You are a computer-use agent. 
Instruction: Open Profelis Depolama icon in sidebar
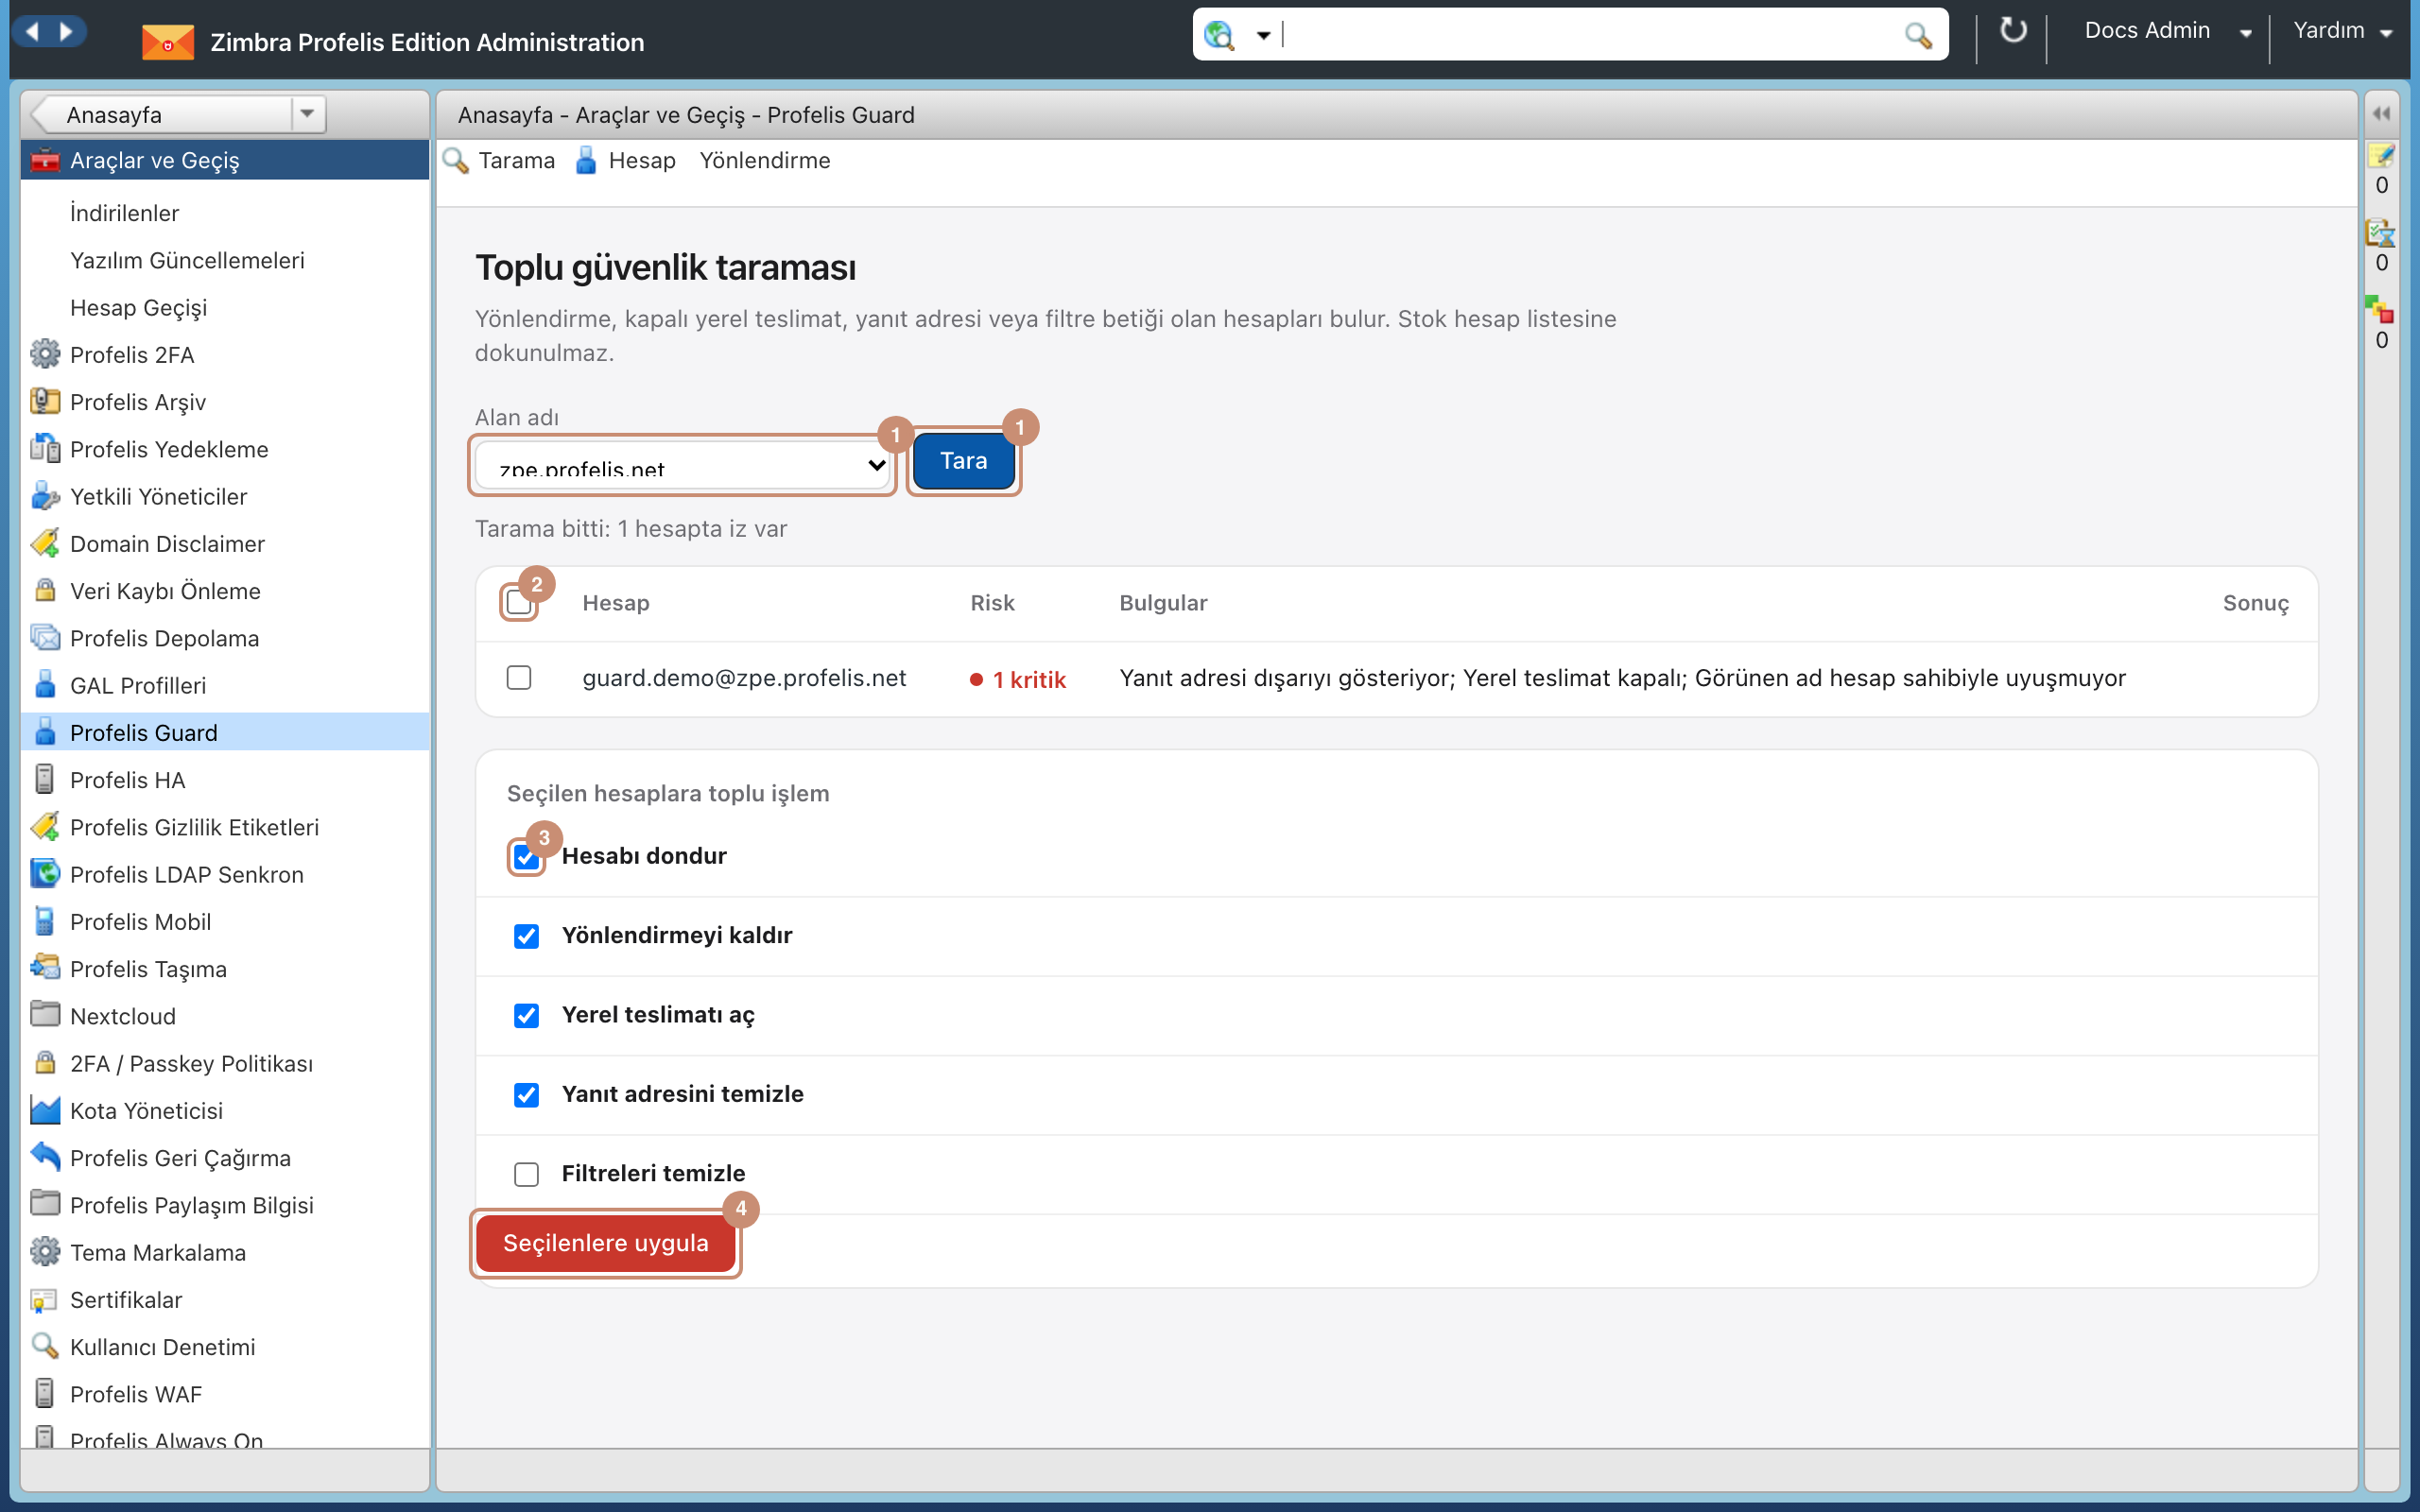tap(44, 638)
